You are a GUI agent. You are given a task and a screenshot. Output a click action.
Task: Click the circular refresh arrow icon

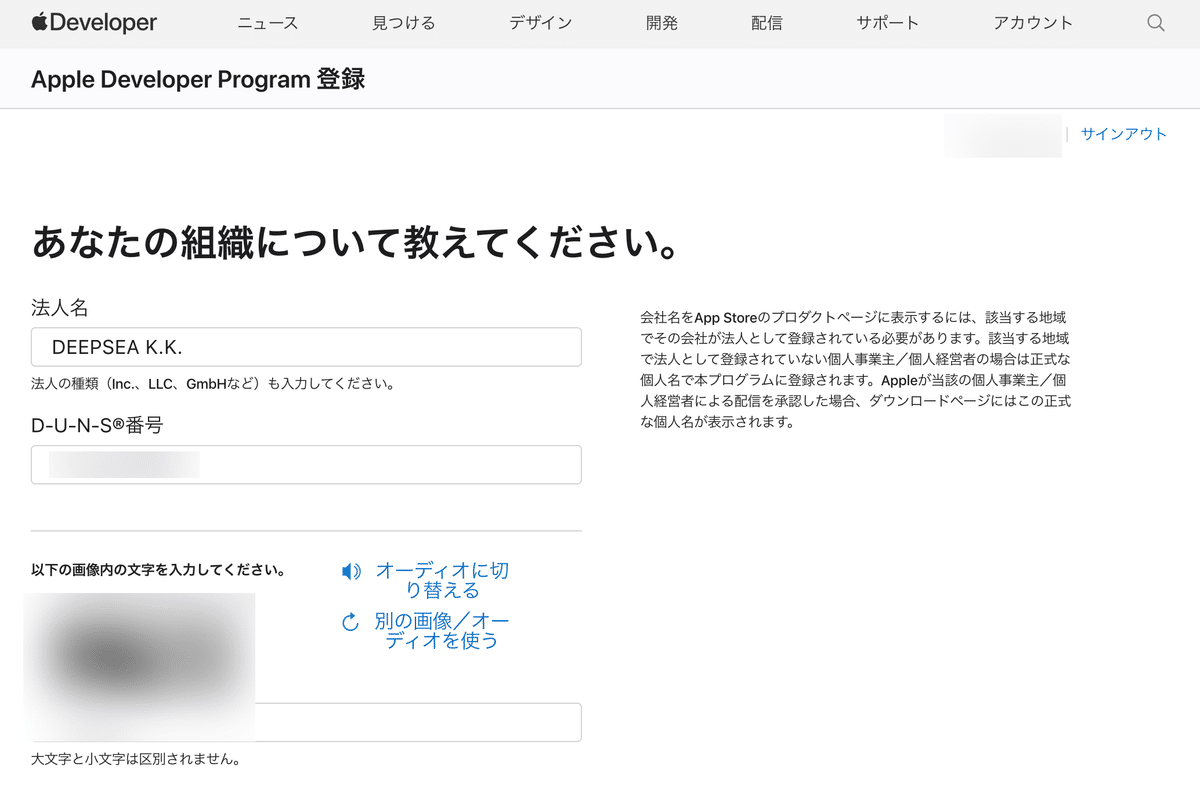pos(350,623)
